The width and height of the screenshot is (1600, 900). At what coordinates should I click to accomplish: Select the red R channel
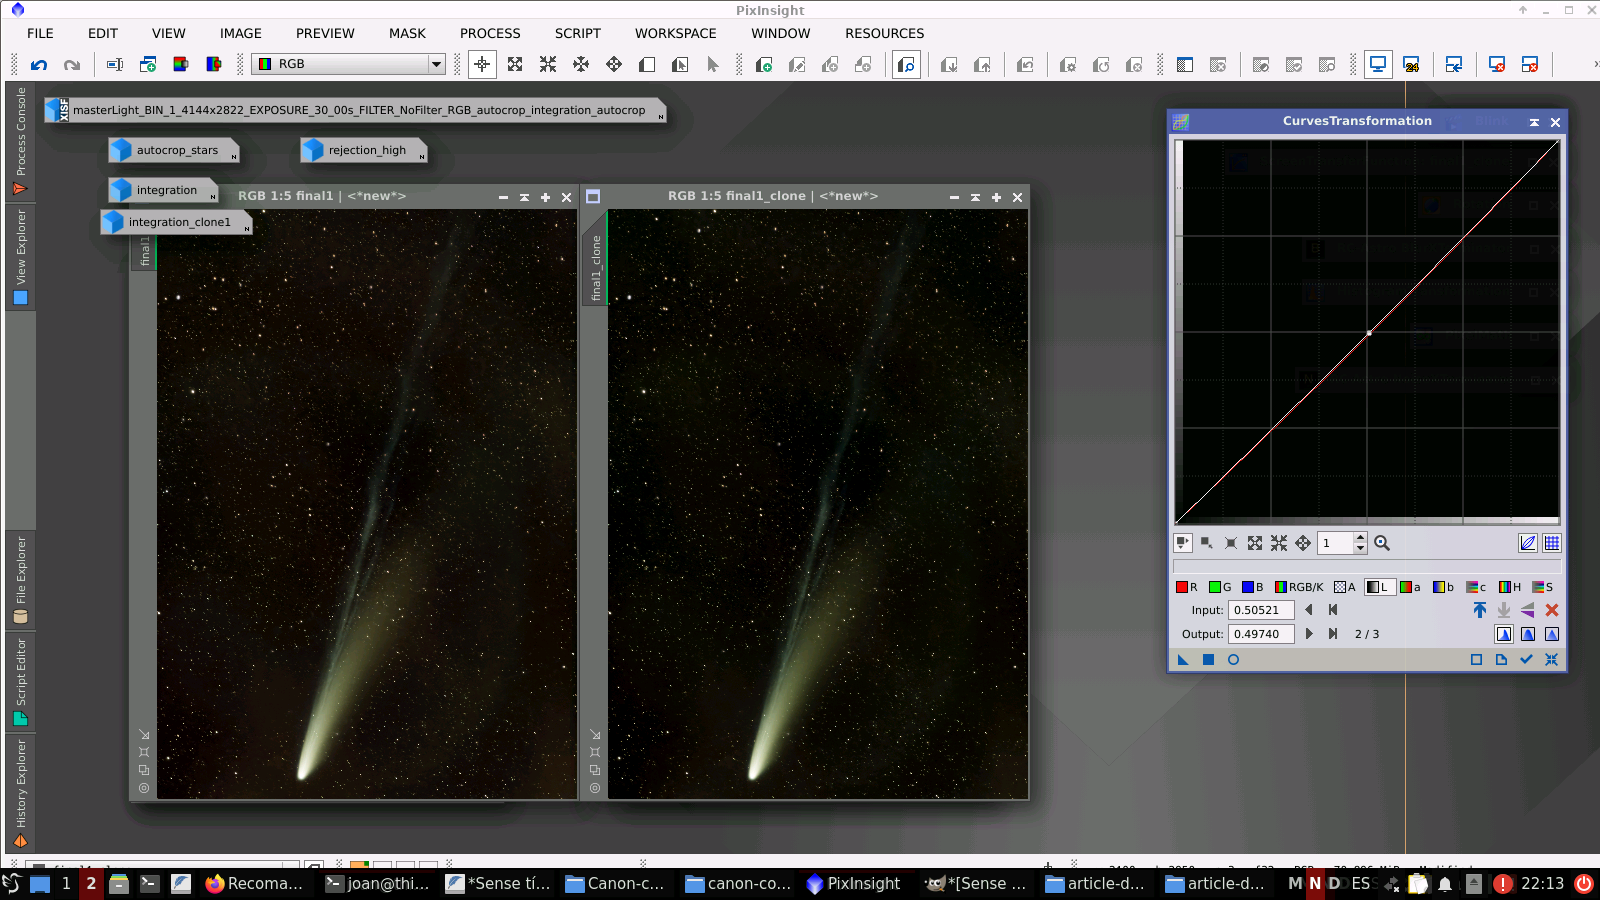[x=1187, y=587]
